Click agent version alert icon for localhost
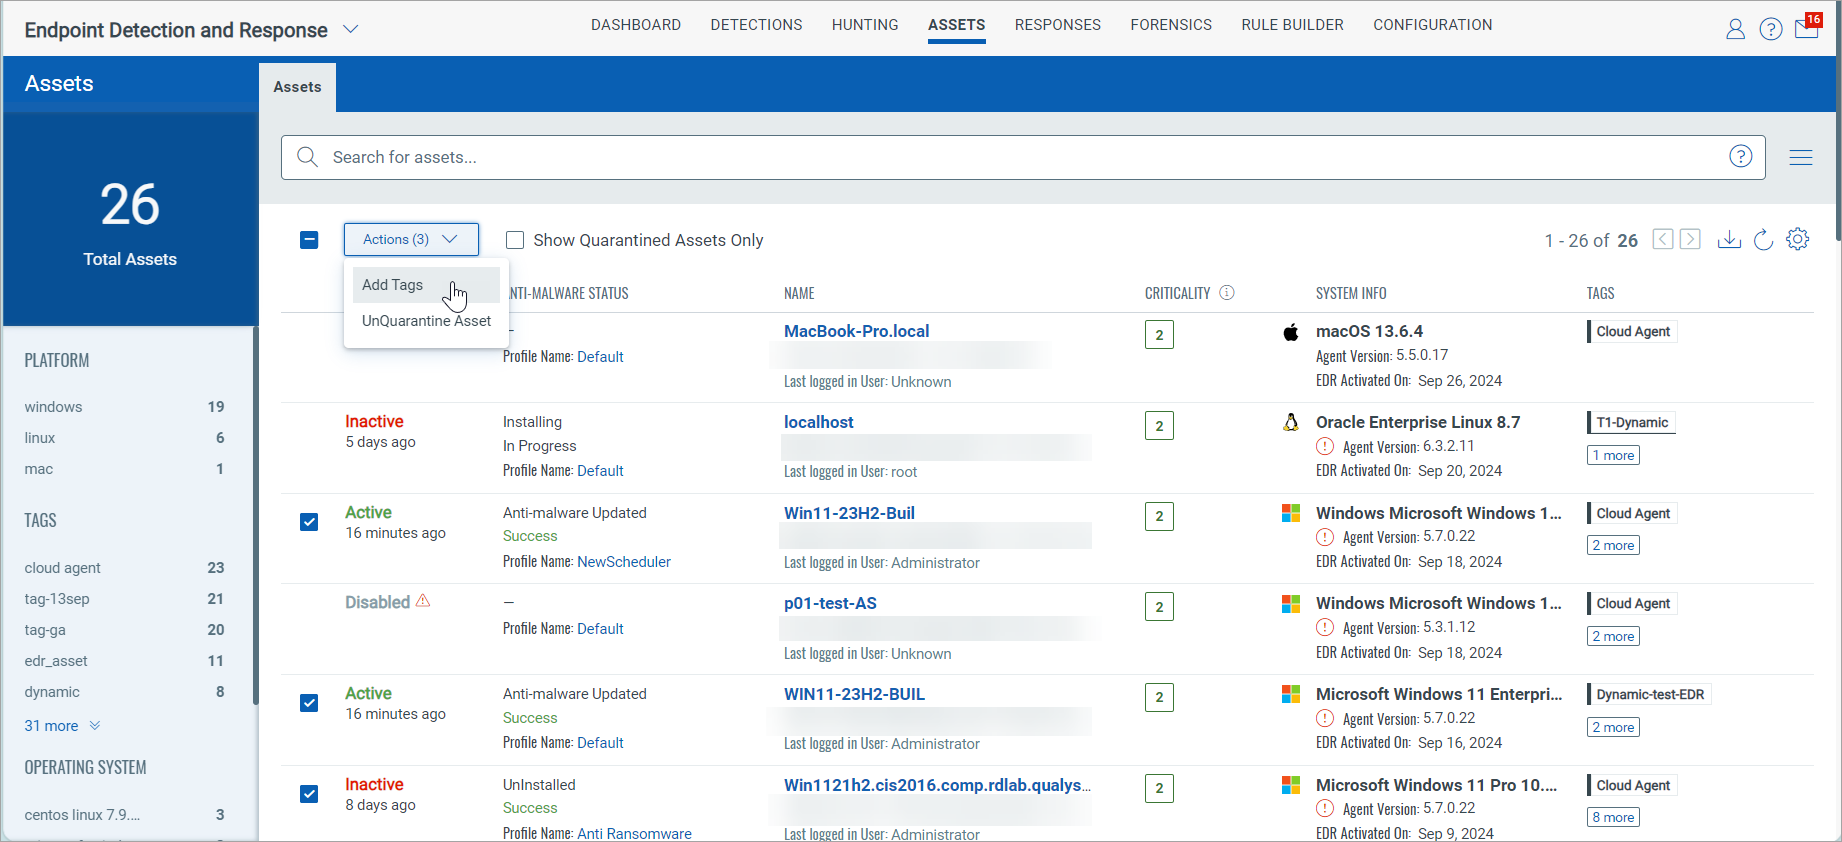The width and height of the screenshot is (1842, 842). pos(1325,446)
